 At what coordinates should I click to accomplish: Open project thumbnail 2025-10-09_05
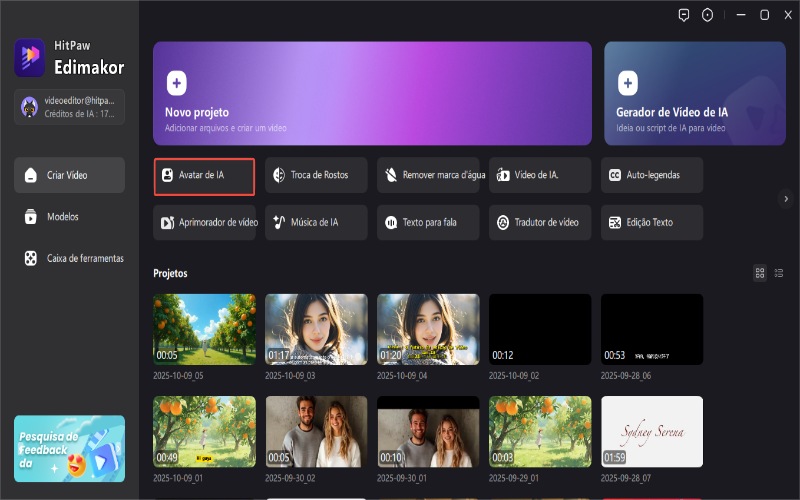204,329
